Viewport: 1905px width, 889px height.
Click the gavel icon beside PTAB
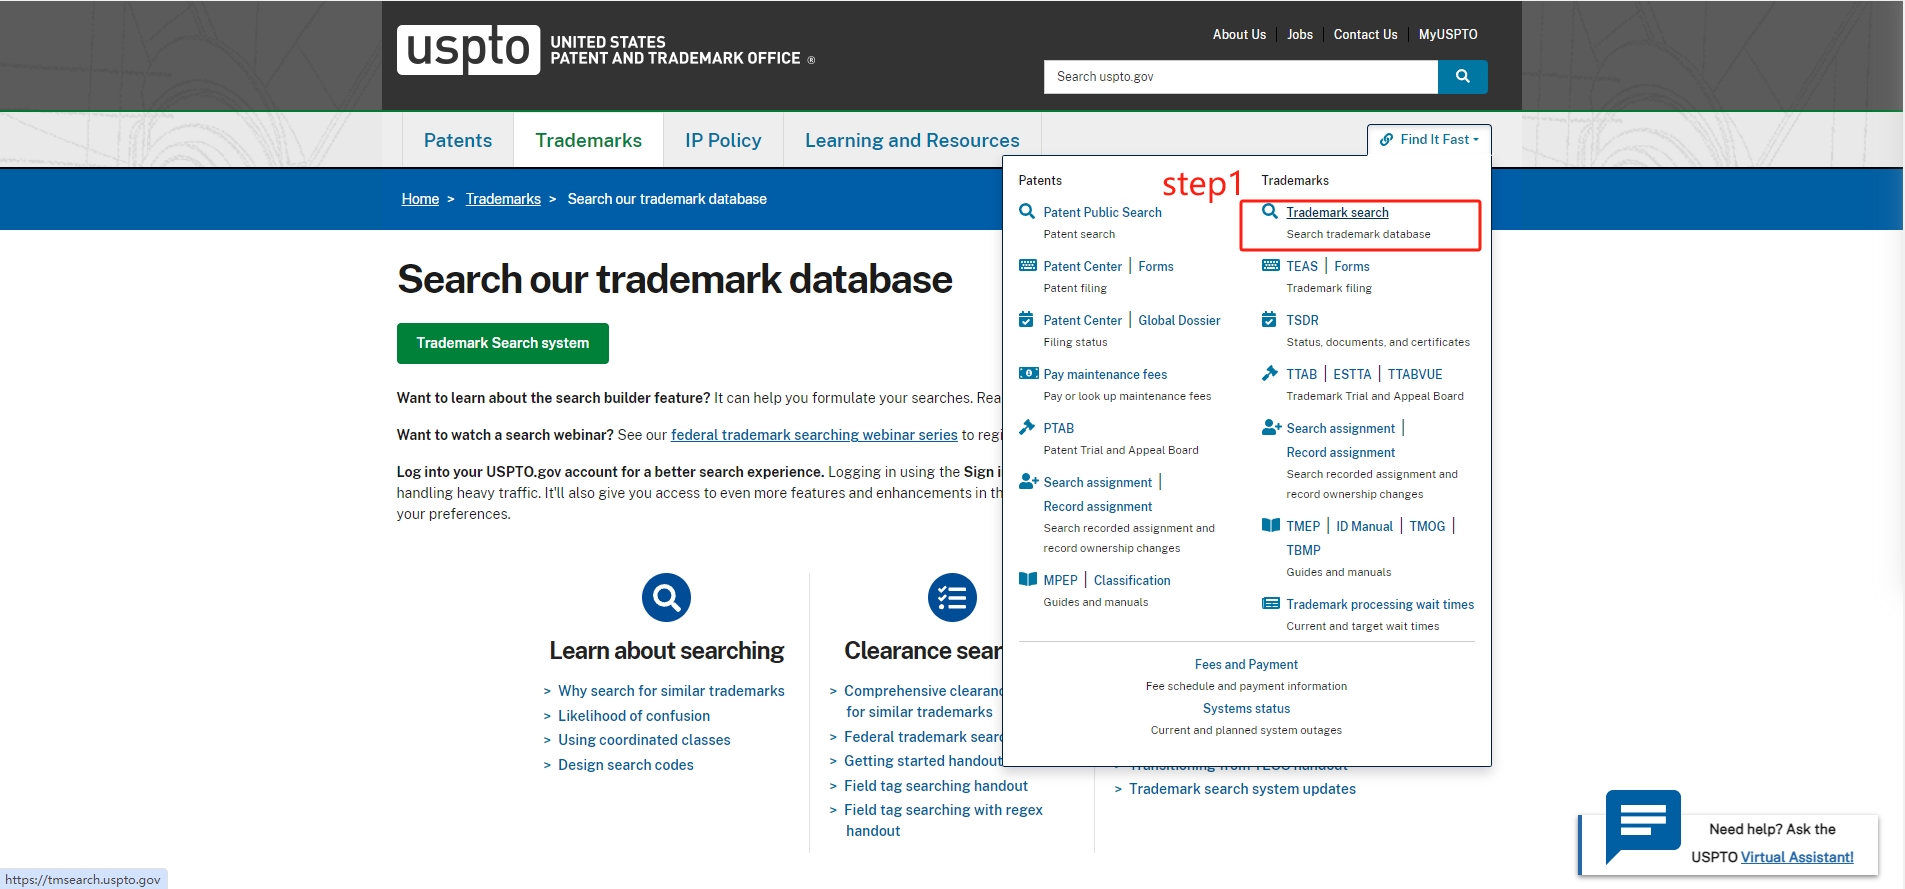[x=1027, y=427]
